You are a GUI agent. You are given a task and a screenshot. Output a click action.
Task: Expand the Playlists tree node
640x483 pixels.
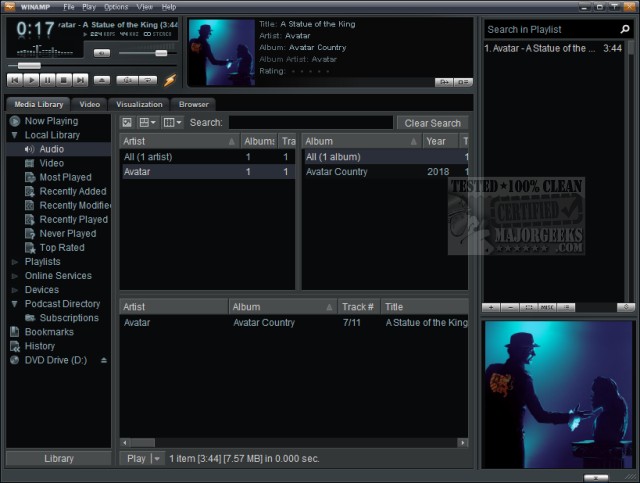15,262
